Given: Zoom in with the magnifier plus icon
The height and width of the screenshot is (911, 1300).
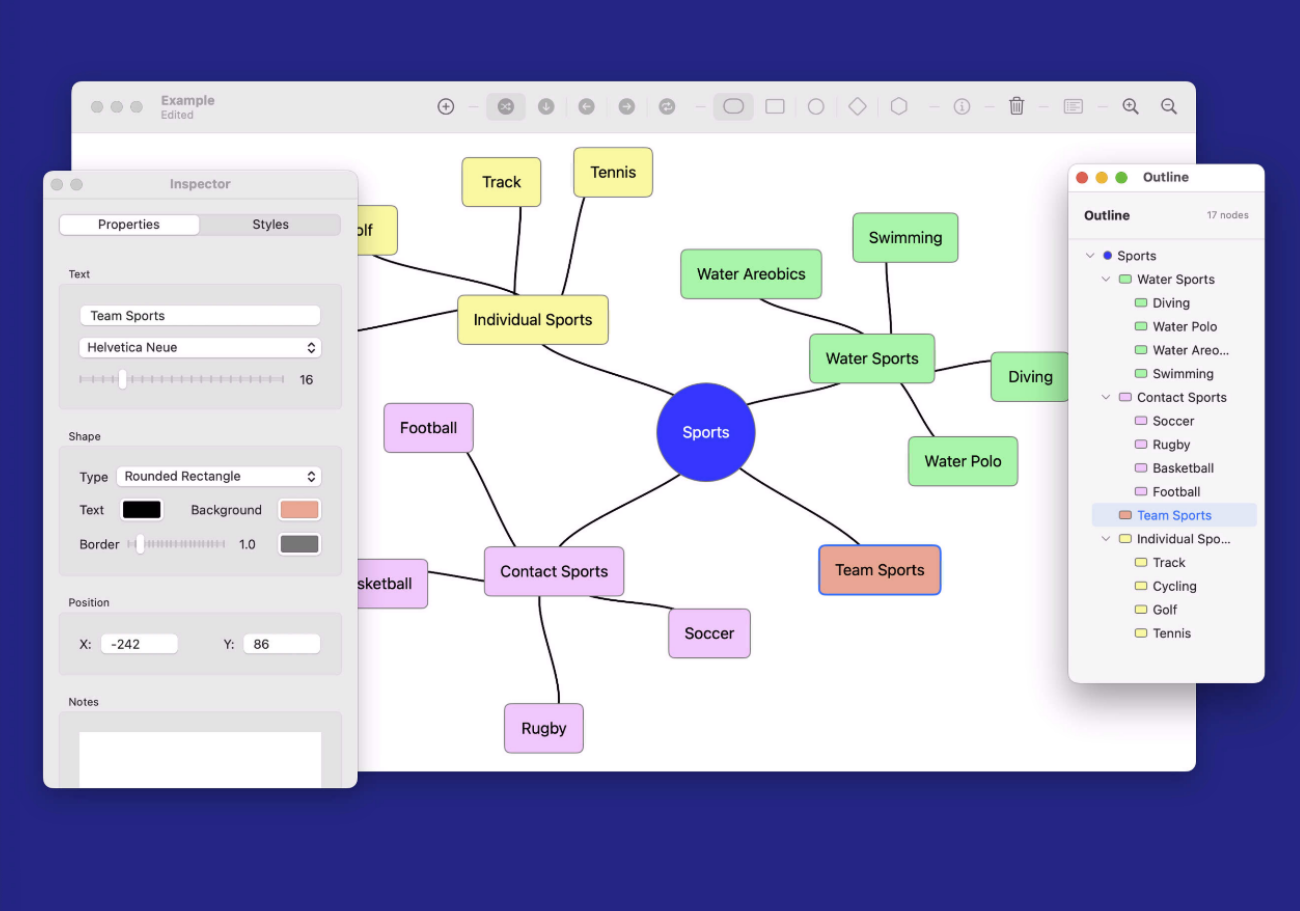Looking at the screenshot, I should coord(1130,106).
